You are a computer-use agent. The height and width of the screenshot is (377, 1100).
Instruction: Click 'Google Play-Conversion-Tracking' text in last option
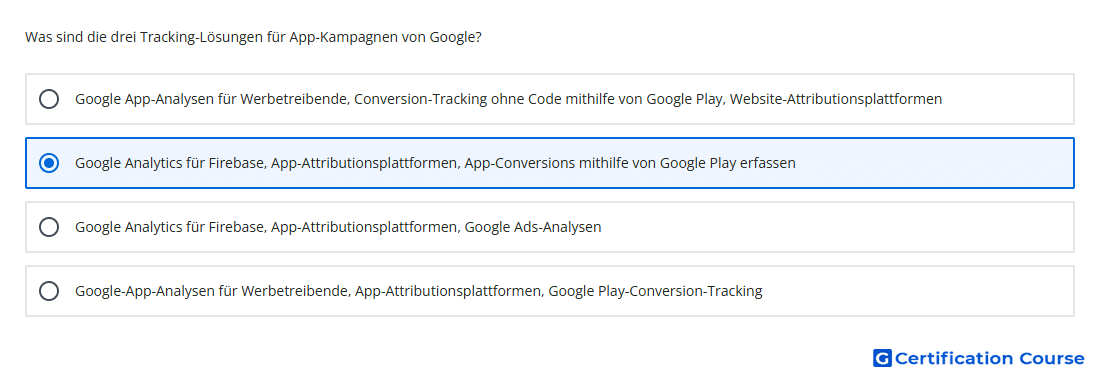pyautogui.click(x=655, y=291)
